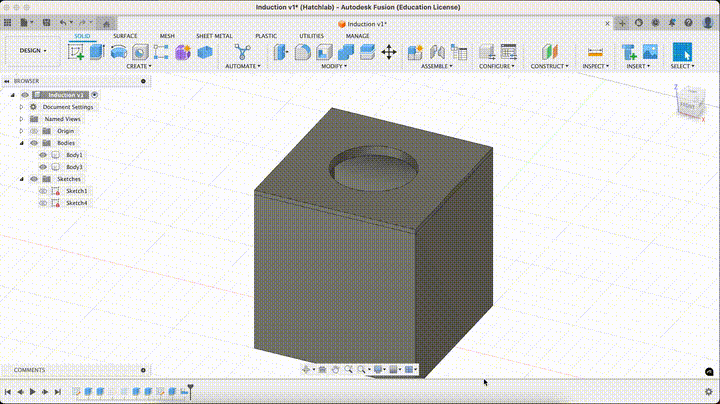This screenshot has width=720, height=404.
Task: Select the Revolve tool
Action: click(x=119, y=52)
